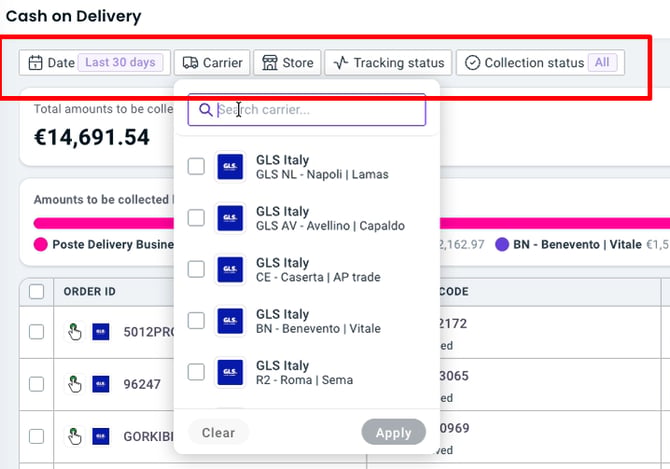The width and height of the screenshot is (670, 469).
Task: Click the 'Last 30 days' date badge
Action: point(120,62)
